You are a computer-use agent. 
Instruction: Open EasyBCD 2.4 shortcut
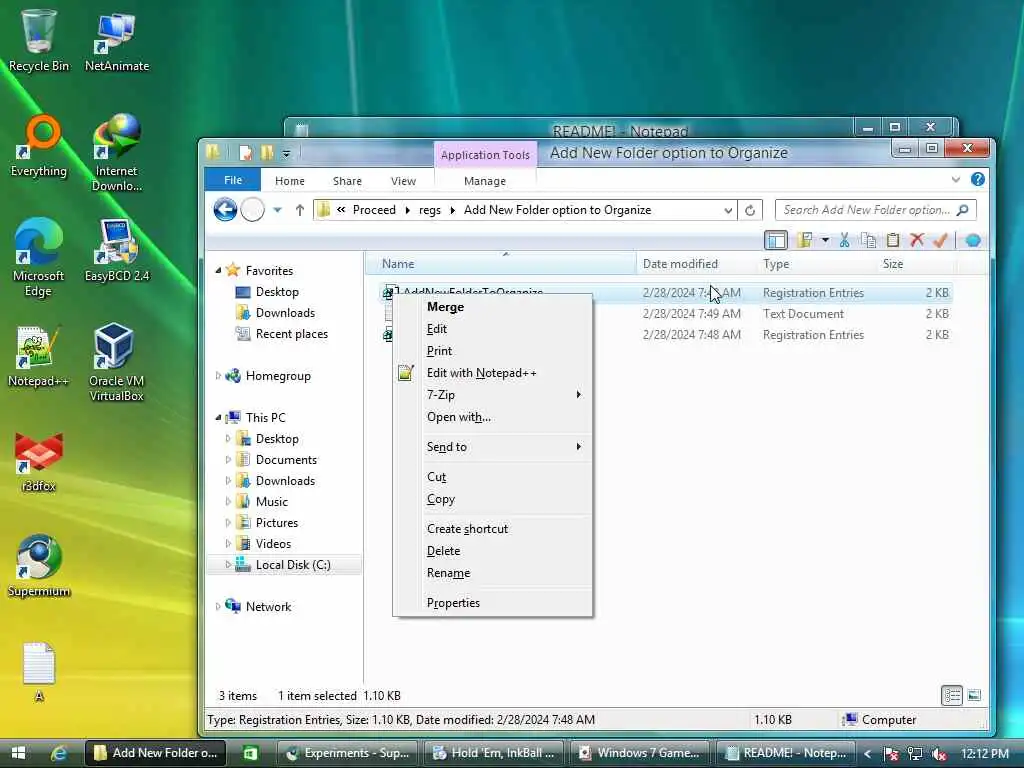tap(116, 250)
